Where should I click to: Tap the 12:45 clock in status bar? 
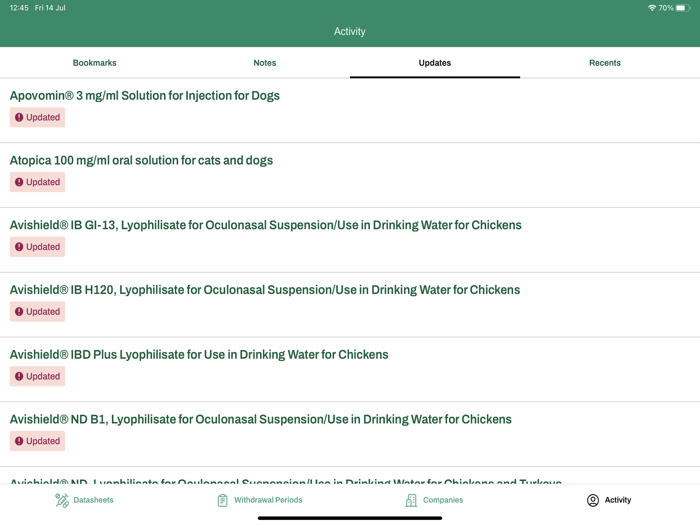(x=19, y=8)
